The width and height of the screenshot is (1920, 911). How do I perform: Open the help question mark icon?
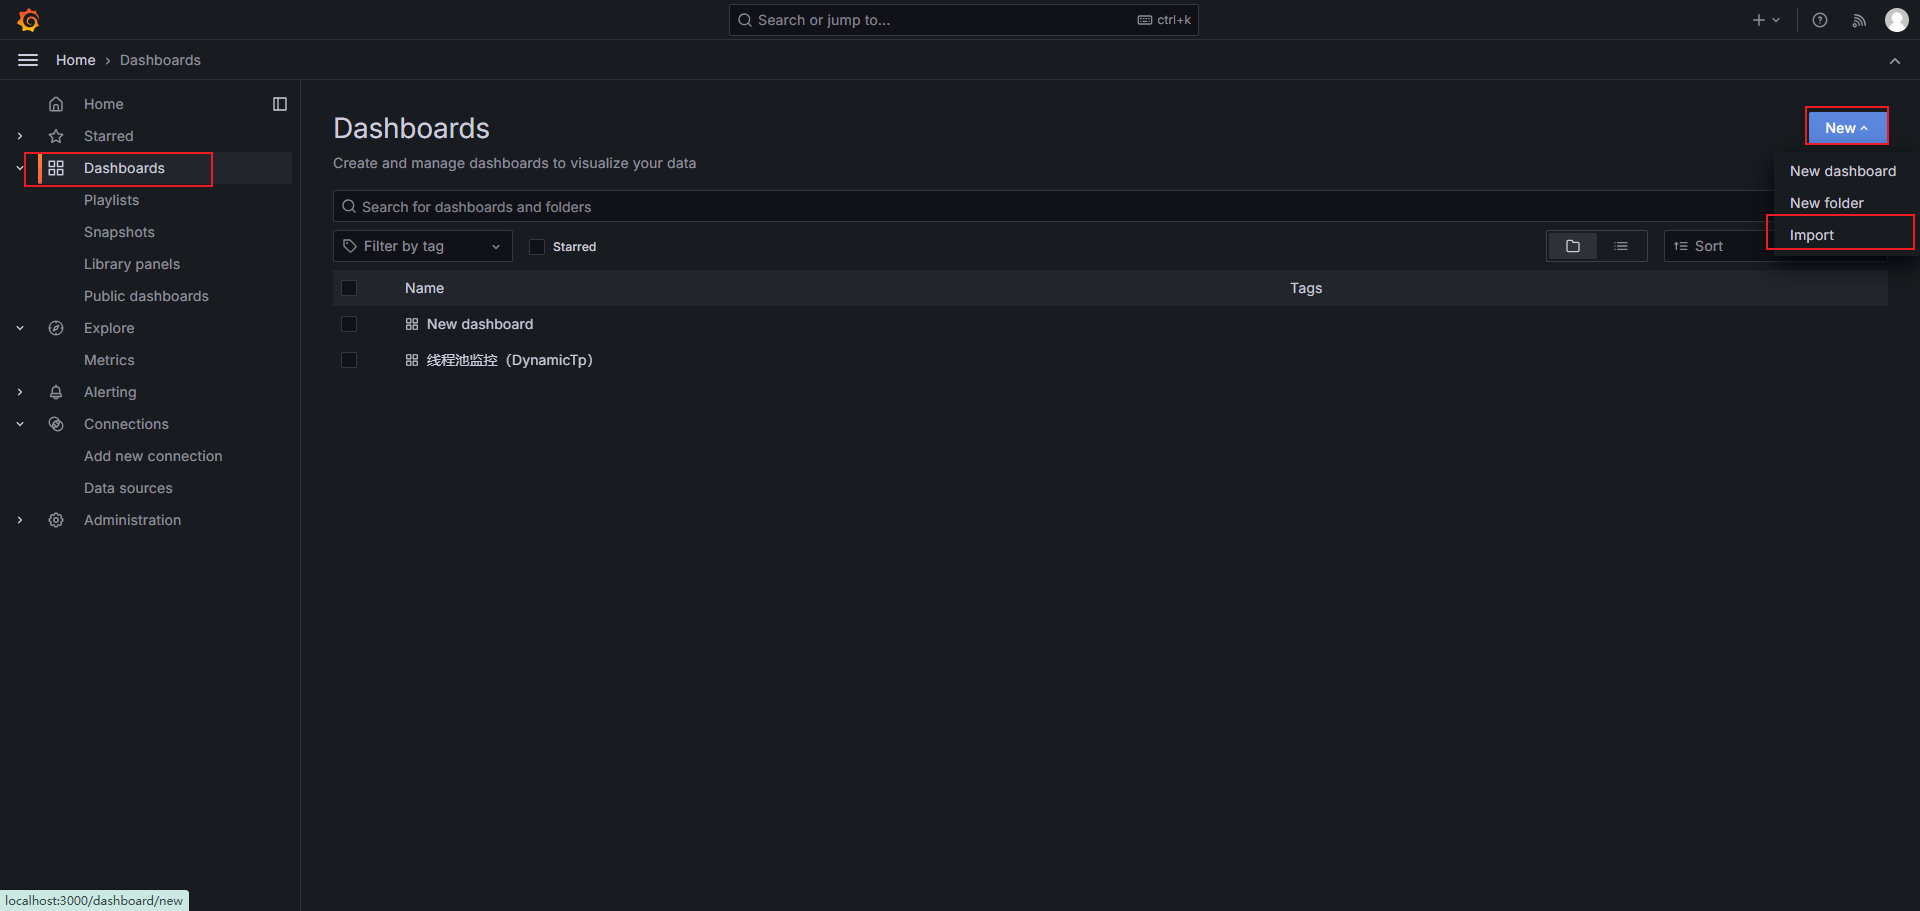(x=1820, y=20)
